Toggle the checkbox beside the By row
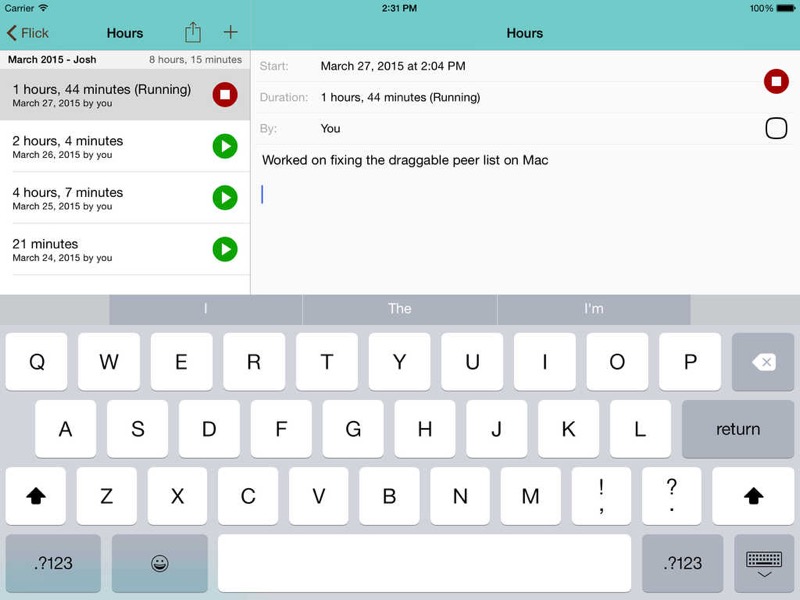 pyautogui.click(x=776, y=128)
